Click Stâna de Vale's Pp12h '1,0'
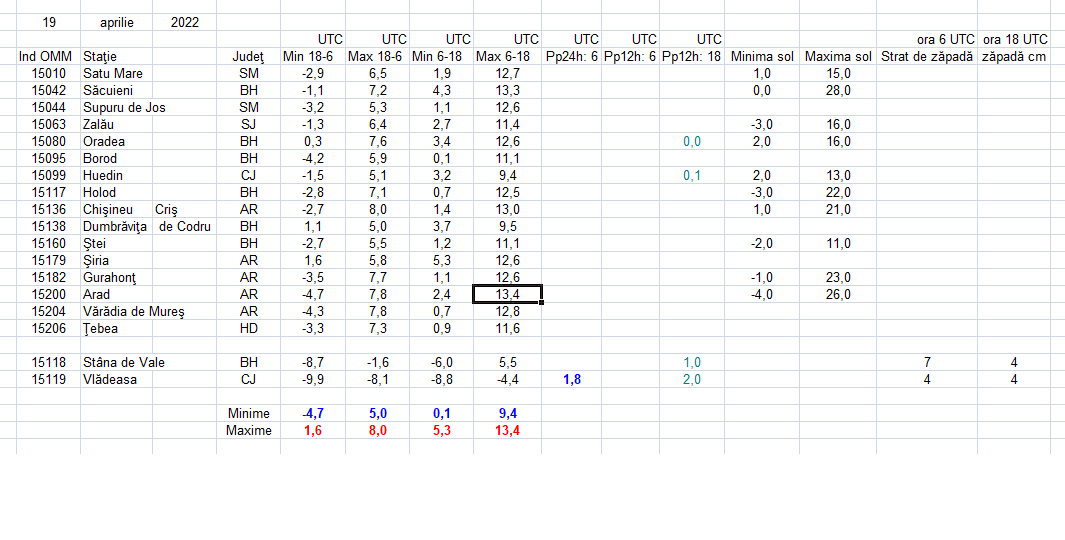Viewport: 1065px width, 540px height. click(692, 362)
